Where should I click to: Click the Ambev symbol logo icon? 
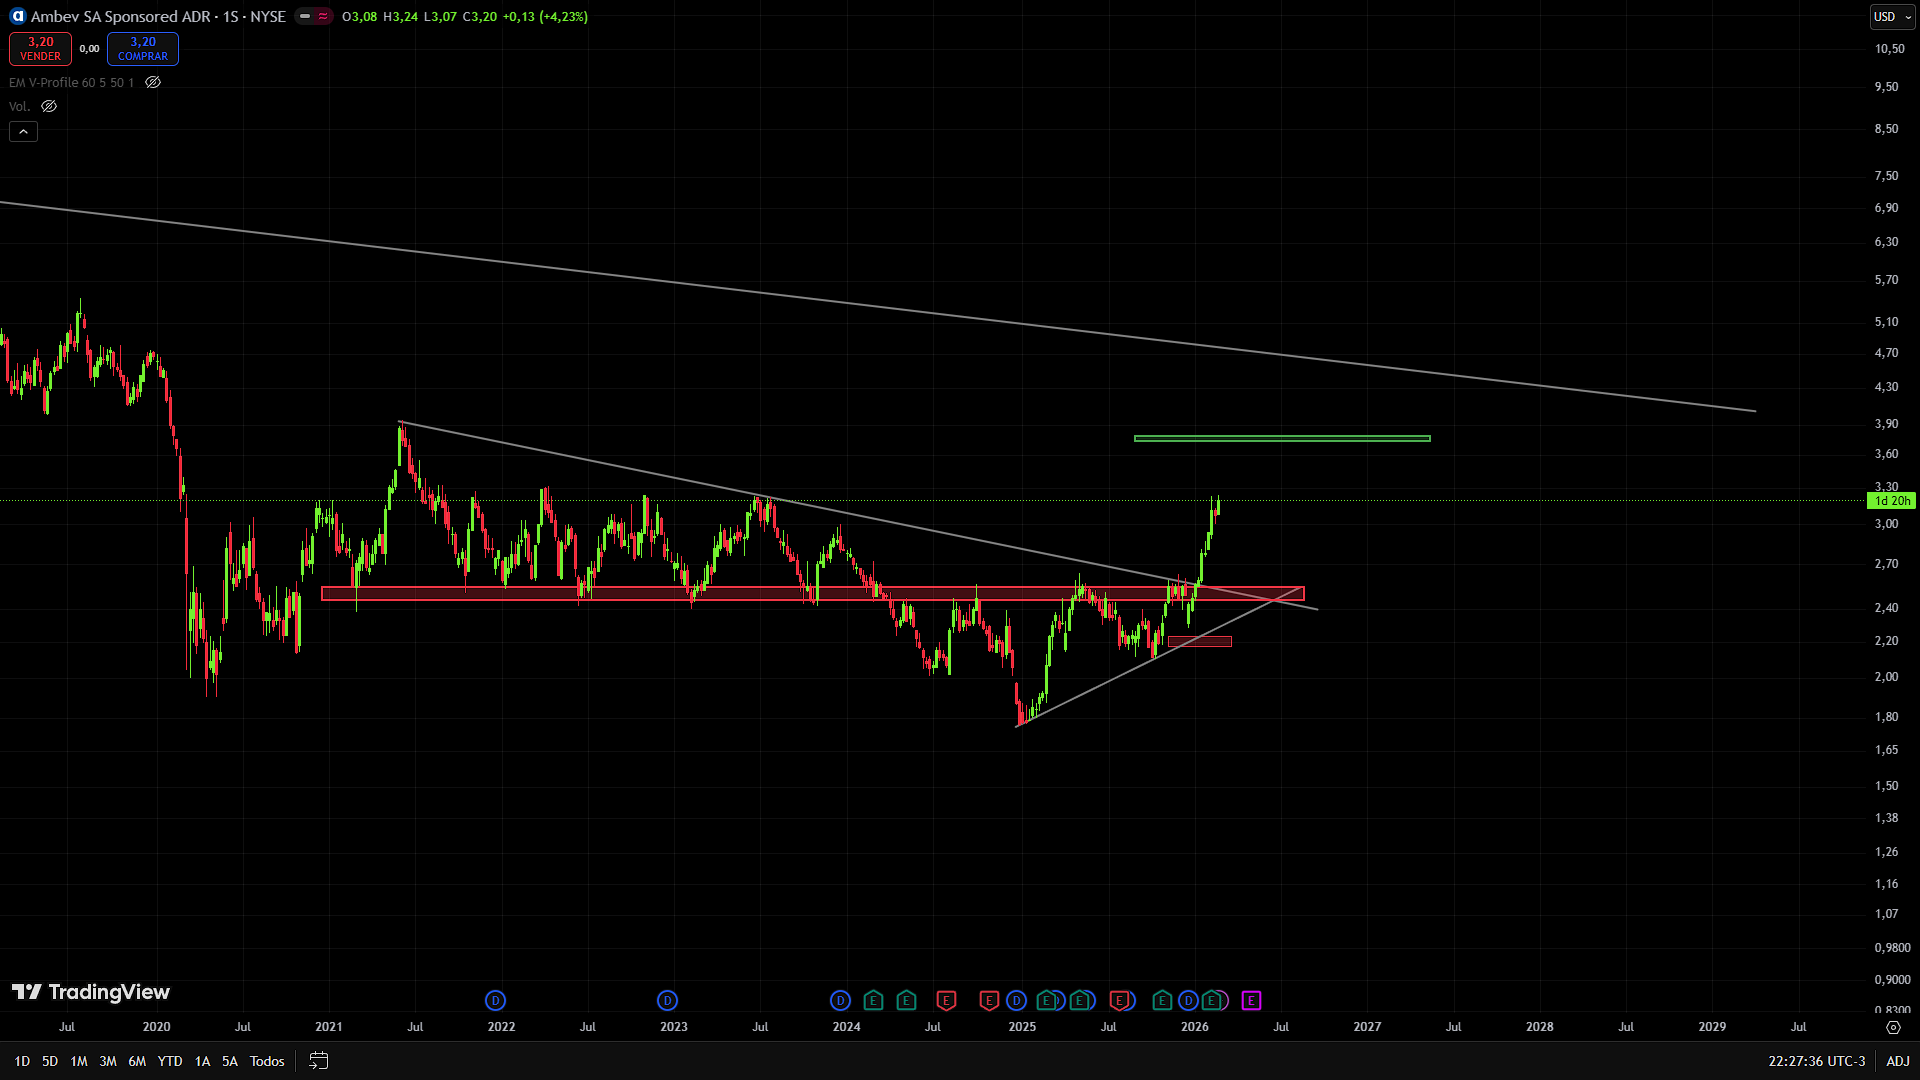point(17,16)
